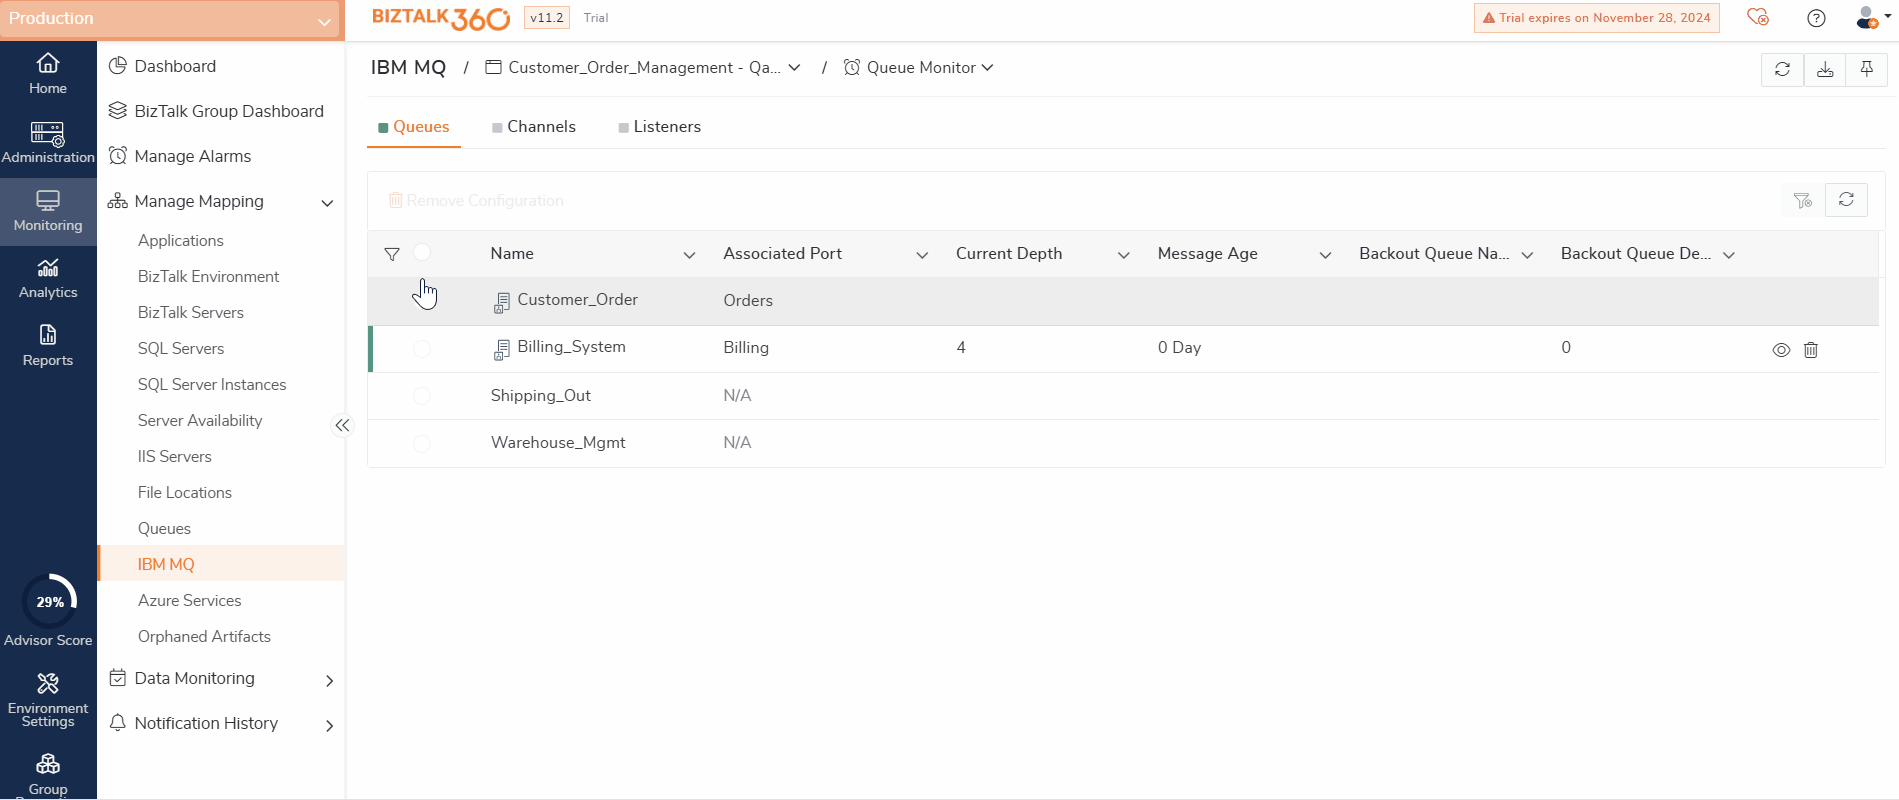This screenshot has width=1899, height=800.
Task: Open Backout Queue Name column chevron
Action: (1527, 255)
